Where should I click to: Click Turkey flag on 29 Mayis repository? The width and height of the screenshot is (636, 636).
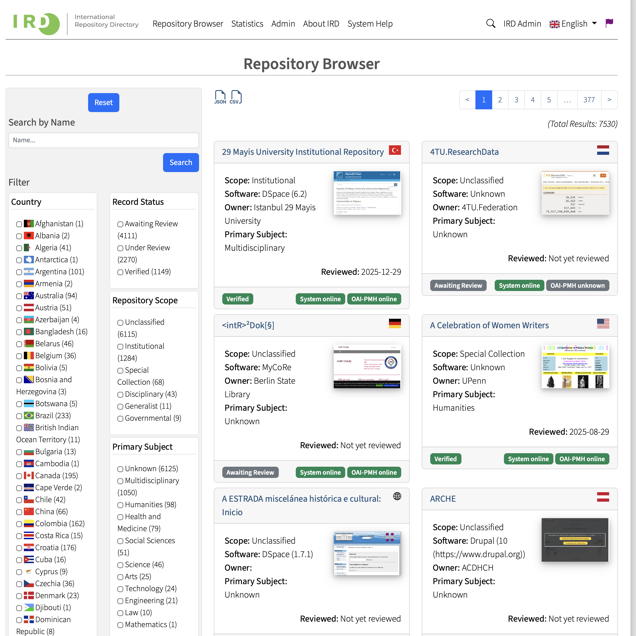point(395,151)
